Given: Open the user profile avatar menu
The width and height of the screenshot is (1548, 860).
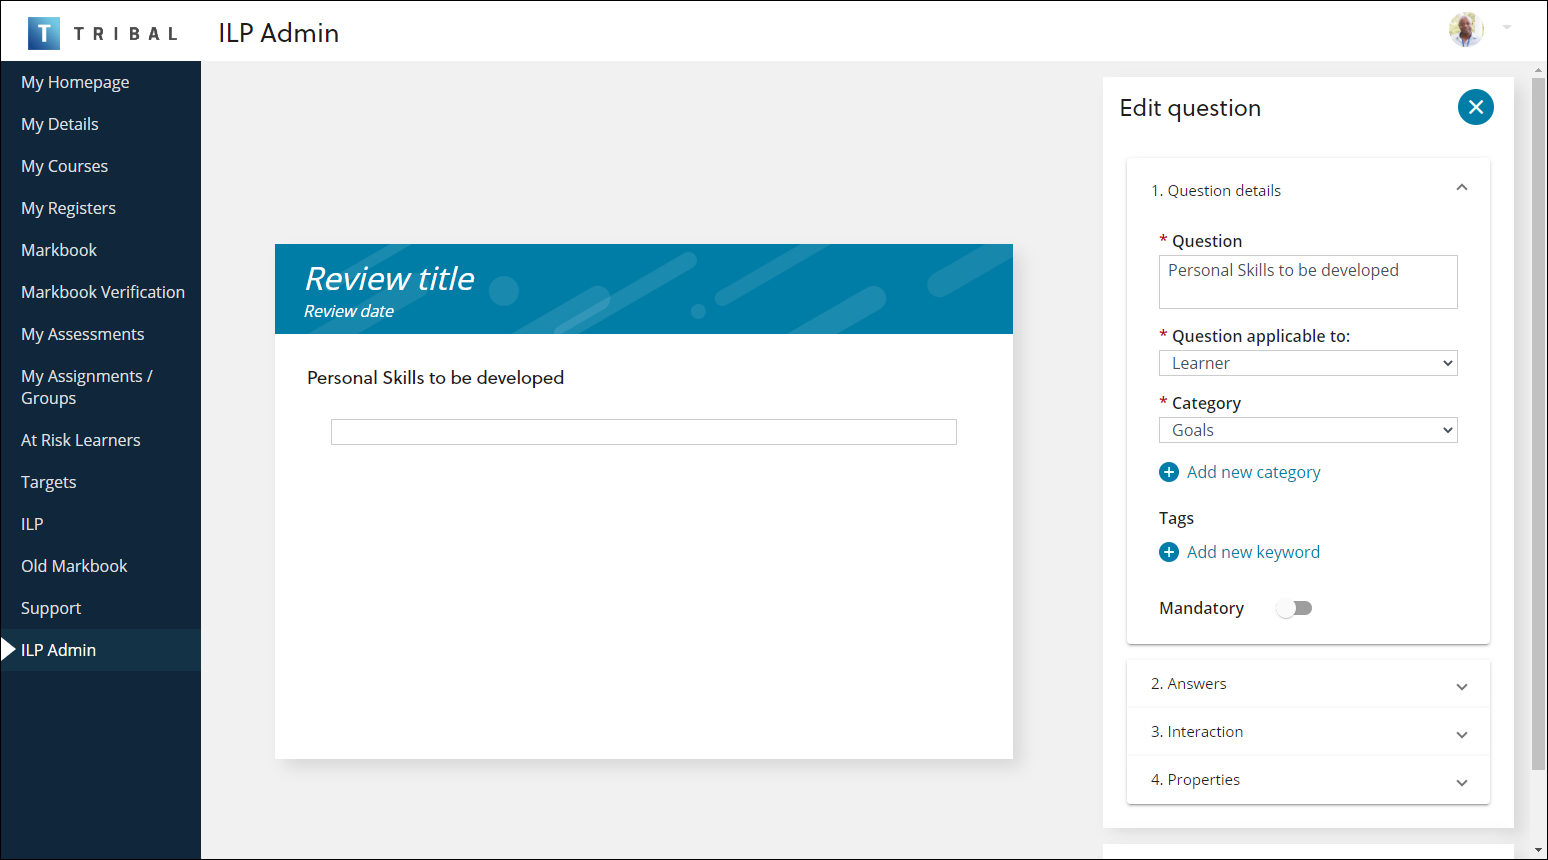Looking at the screenshot, I should tap(1466, 31).
